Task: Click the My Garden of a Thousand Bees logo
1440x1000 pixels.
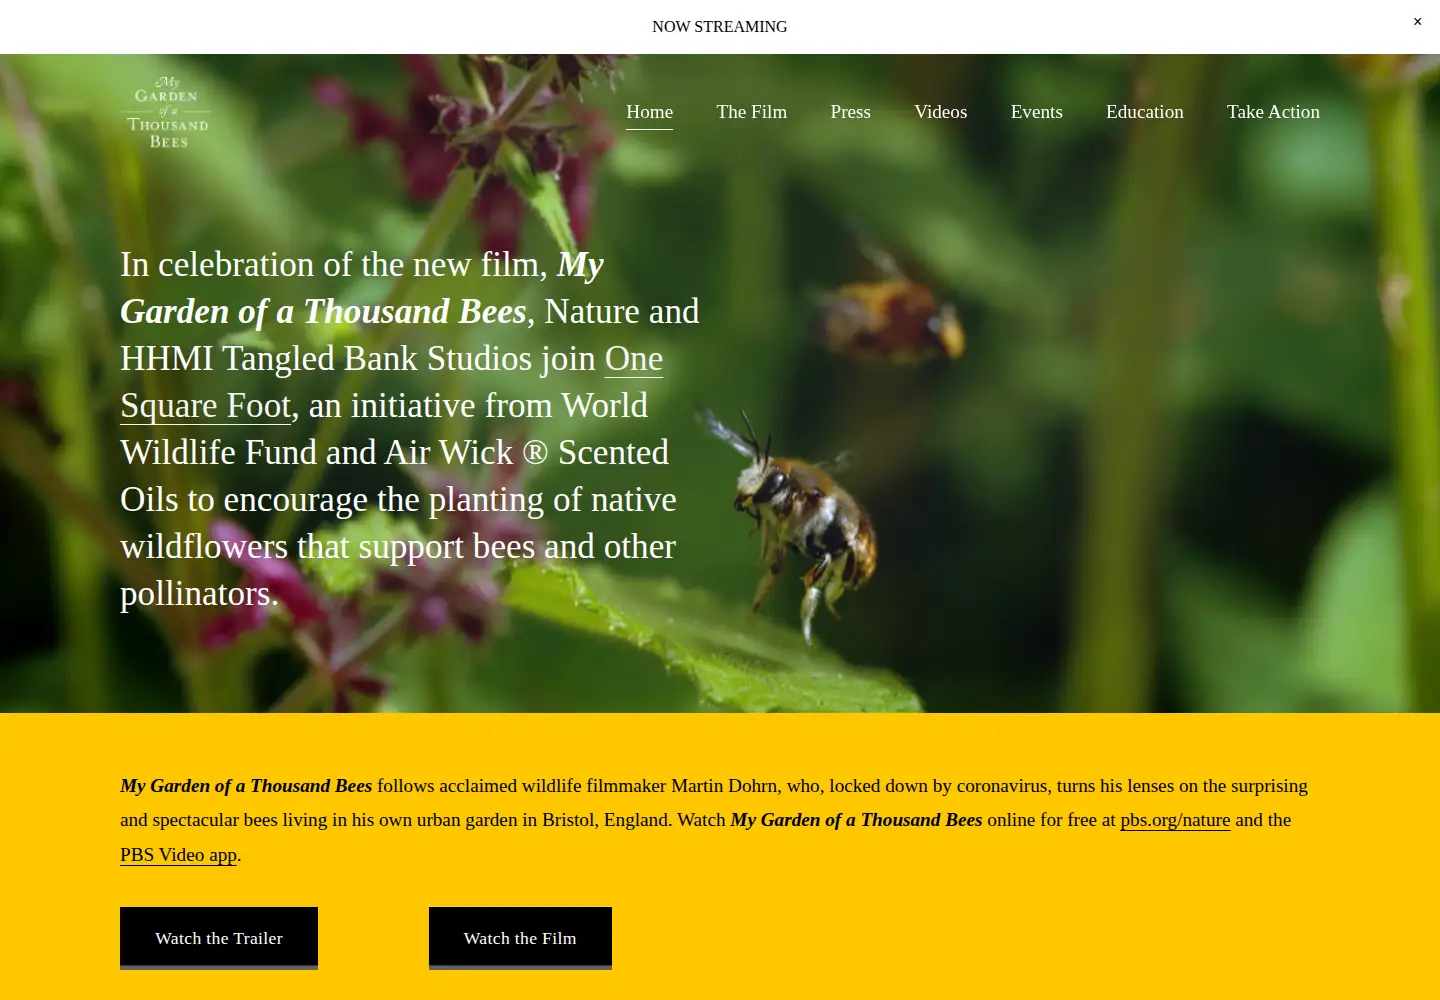Action: [168, 112]
